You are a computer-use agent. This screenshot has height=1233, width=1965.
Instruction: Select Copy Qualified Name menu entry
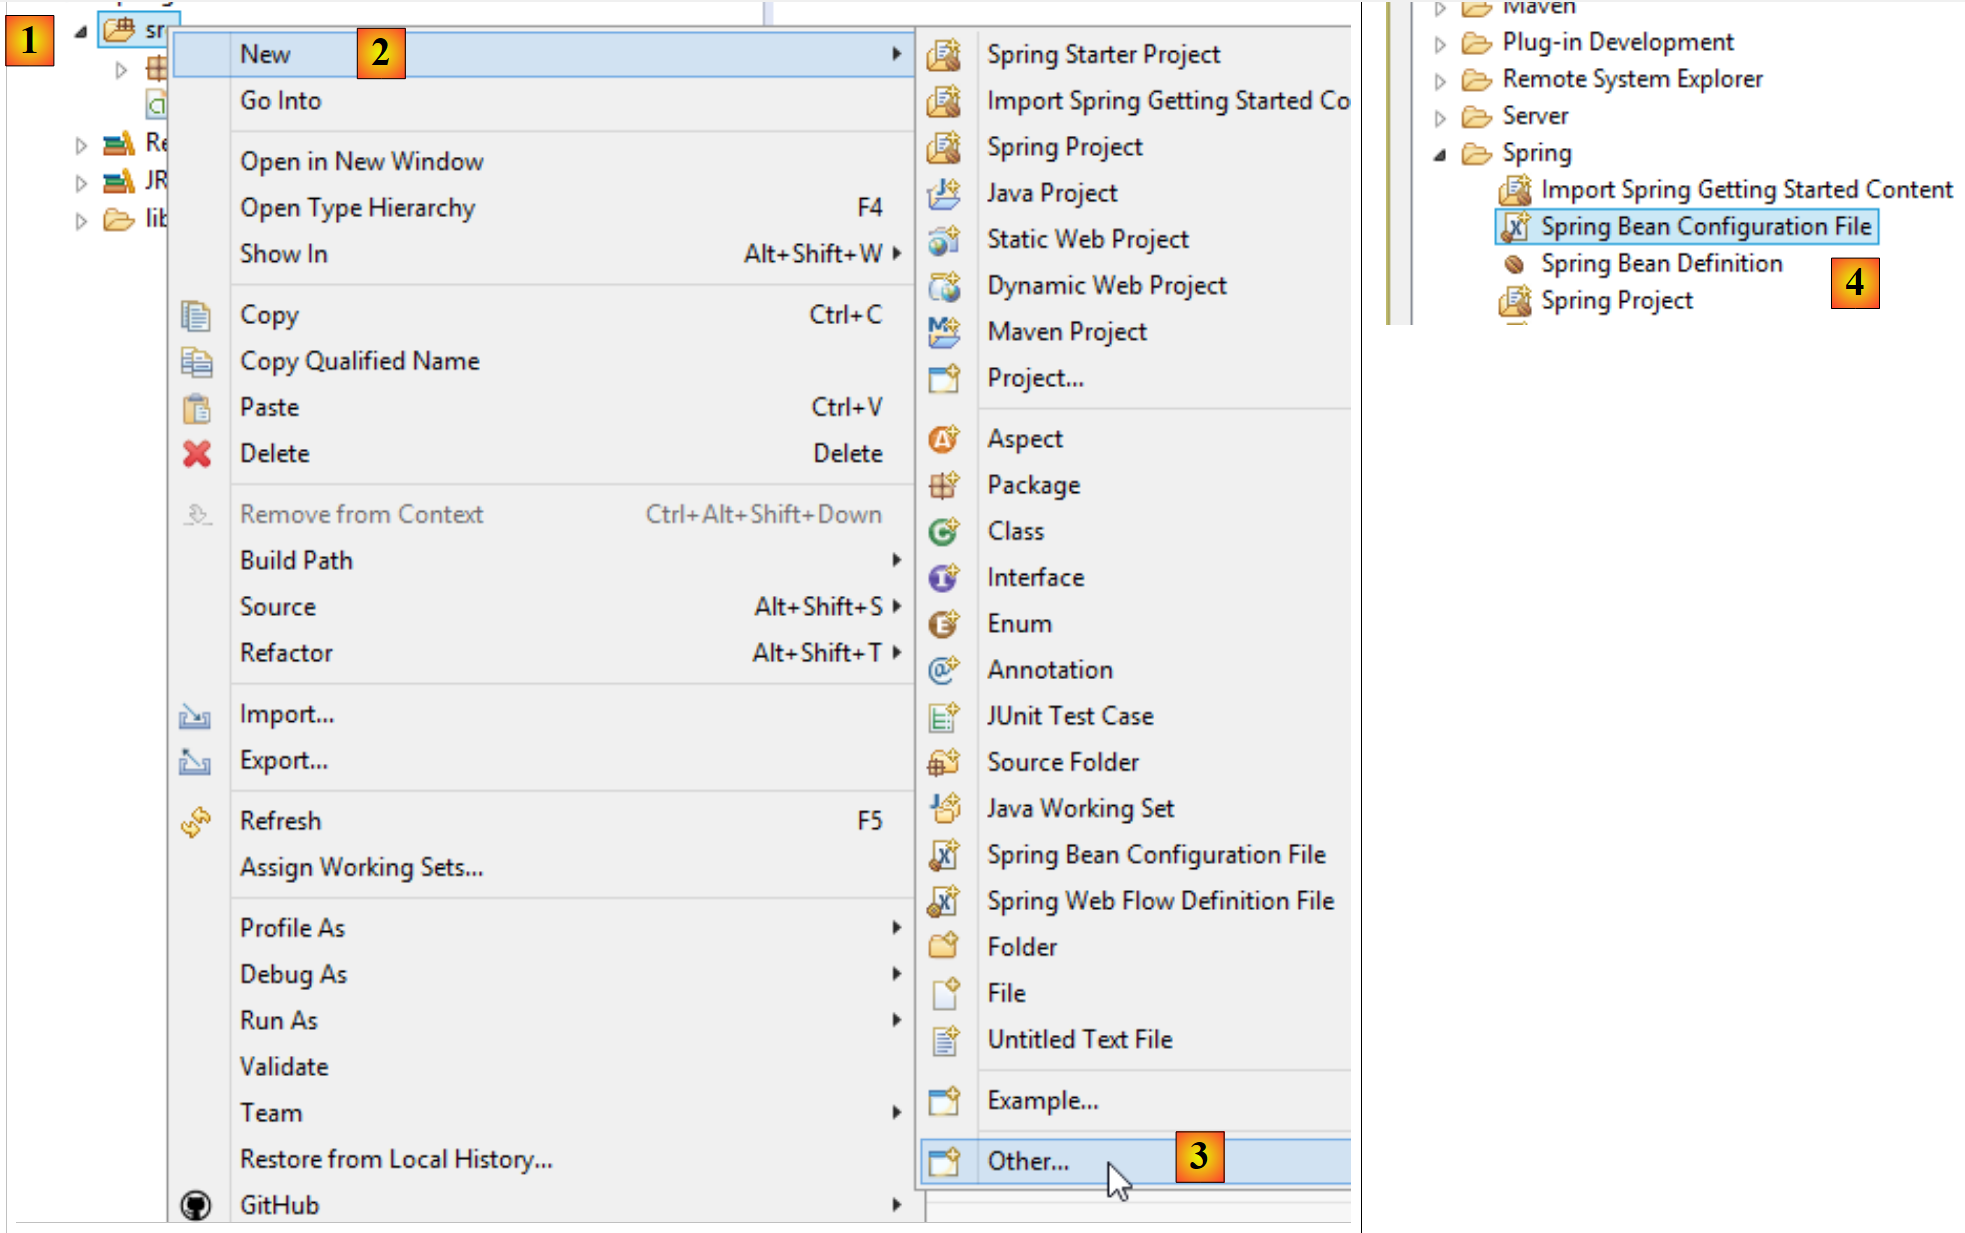point(360,361)
